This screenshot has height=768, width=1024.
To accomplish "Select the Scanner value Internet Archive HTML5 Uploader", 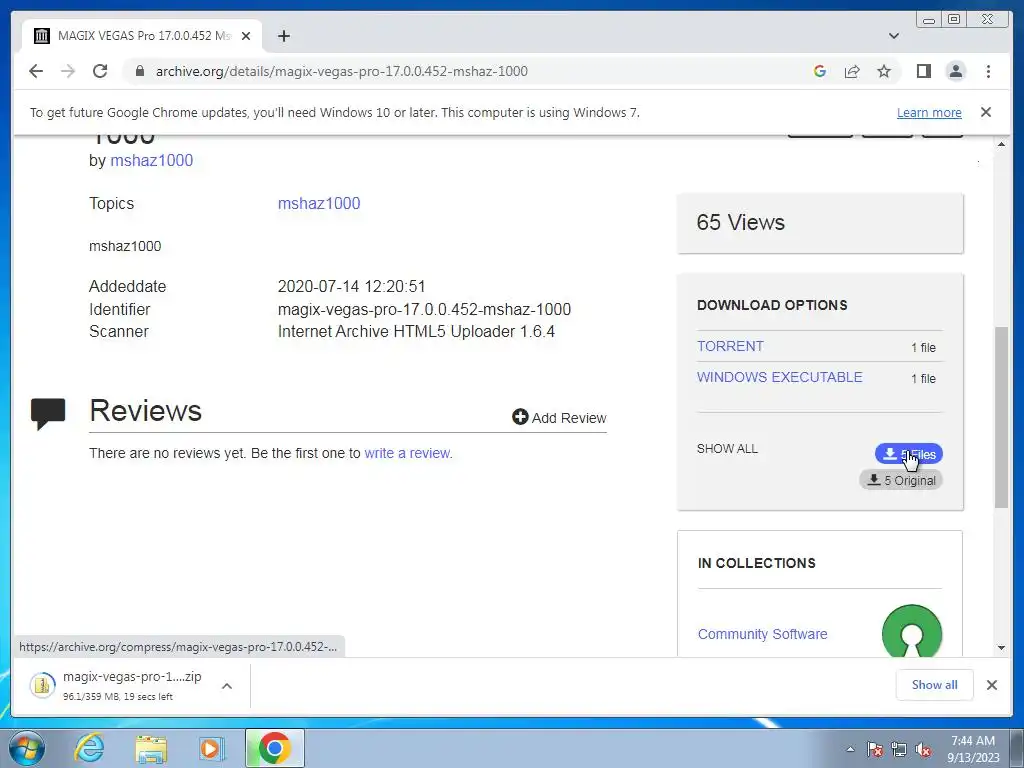I will 416,331.
